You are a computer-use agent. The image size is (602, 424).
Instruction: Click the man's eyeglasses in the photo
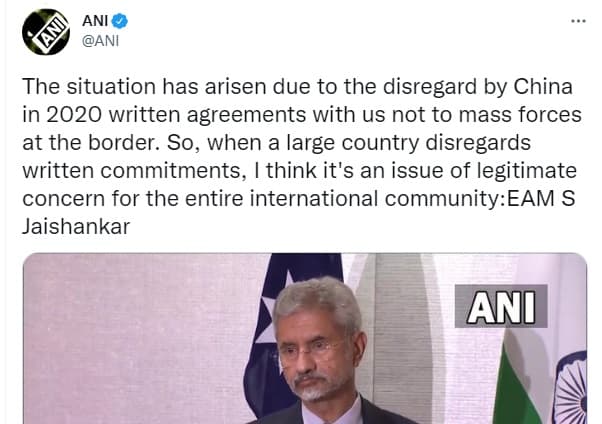click(x=311, y=349)
